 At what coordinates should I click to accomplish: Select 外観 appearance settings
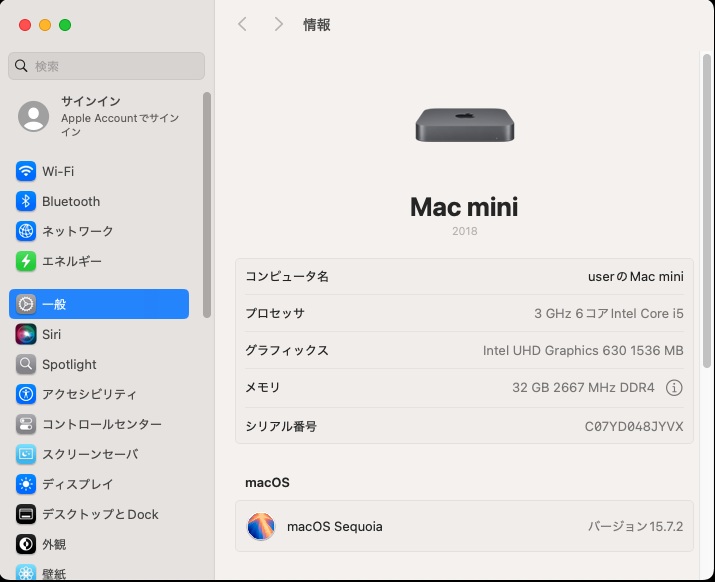point(54,544)
